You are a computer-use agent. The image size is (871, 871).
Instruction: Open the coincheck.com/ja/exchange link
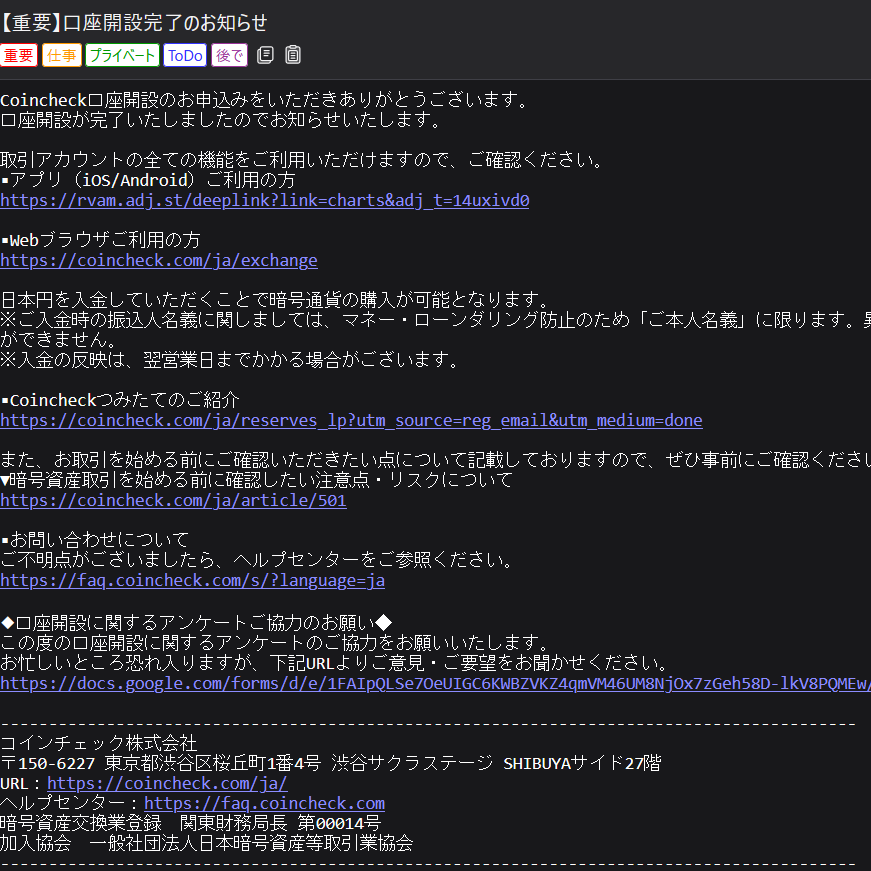point(158,260)
